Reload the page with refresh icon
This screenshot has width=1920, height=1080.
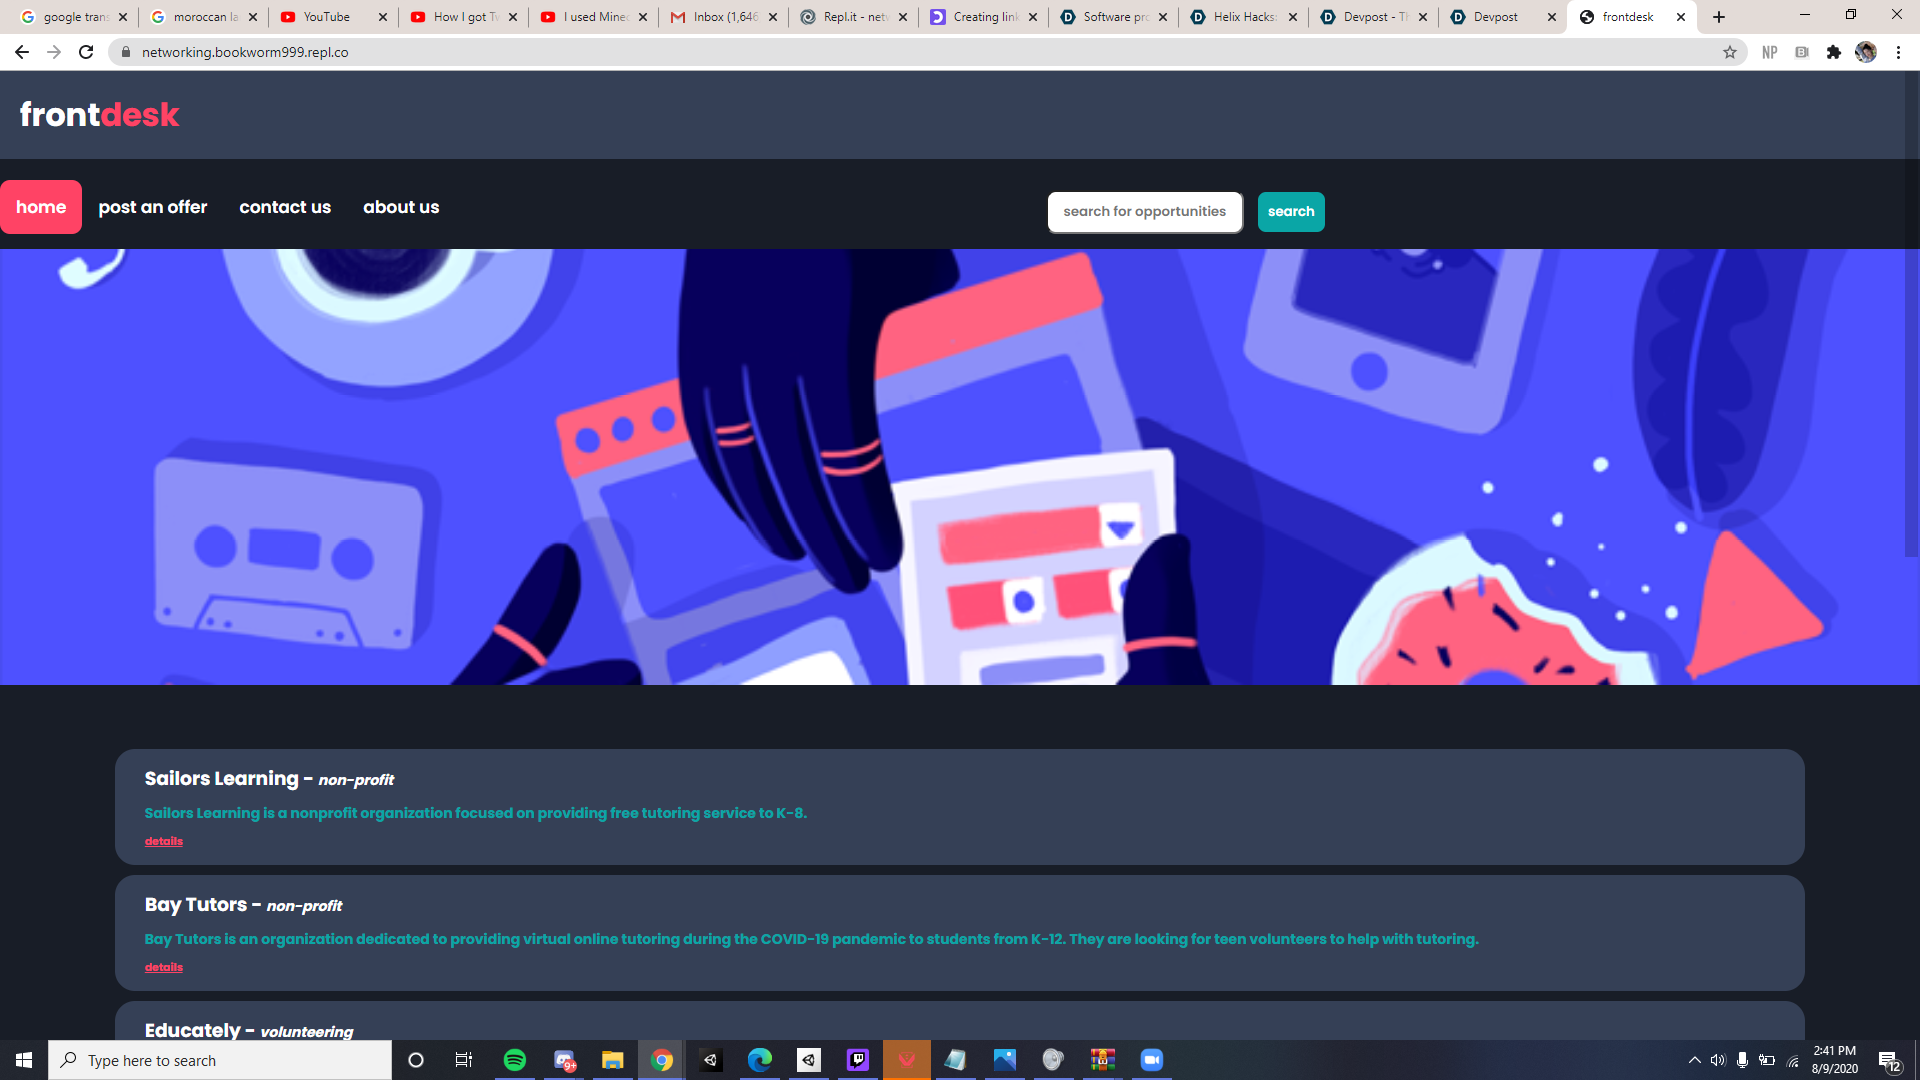[86, 52]
